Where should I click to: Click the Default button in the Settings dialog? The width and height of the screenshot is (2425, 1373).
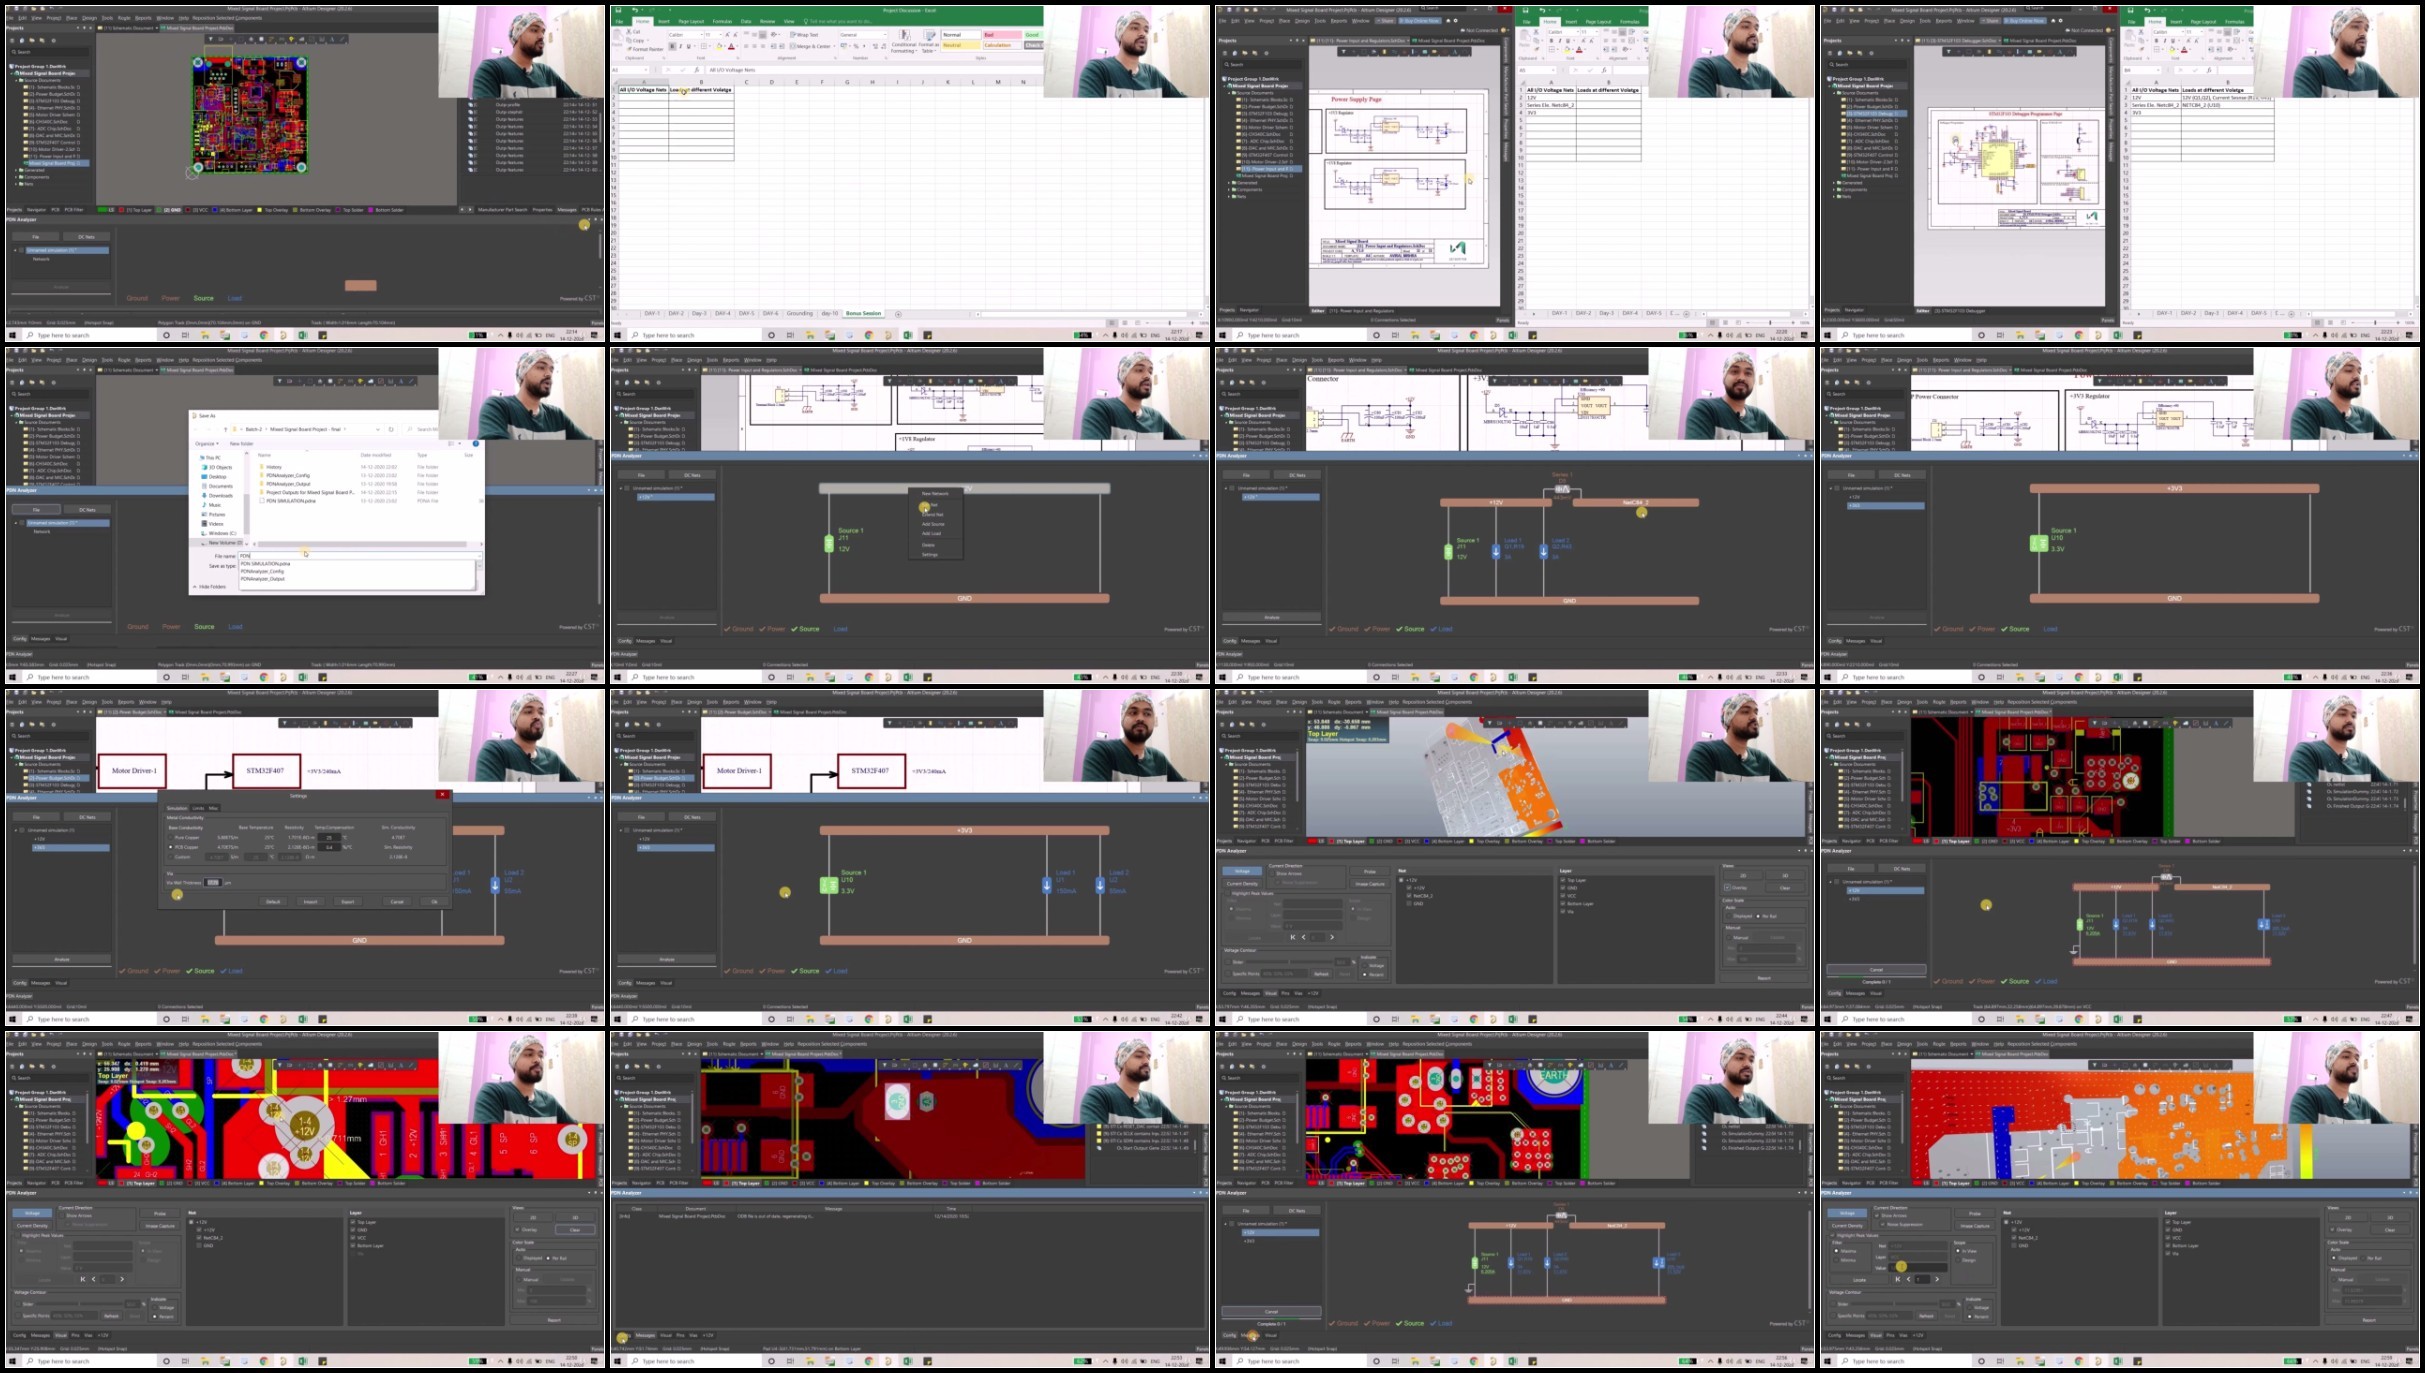[273, 902]
